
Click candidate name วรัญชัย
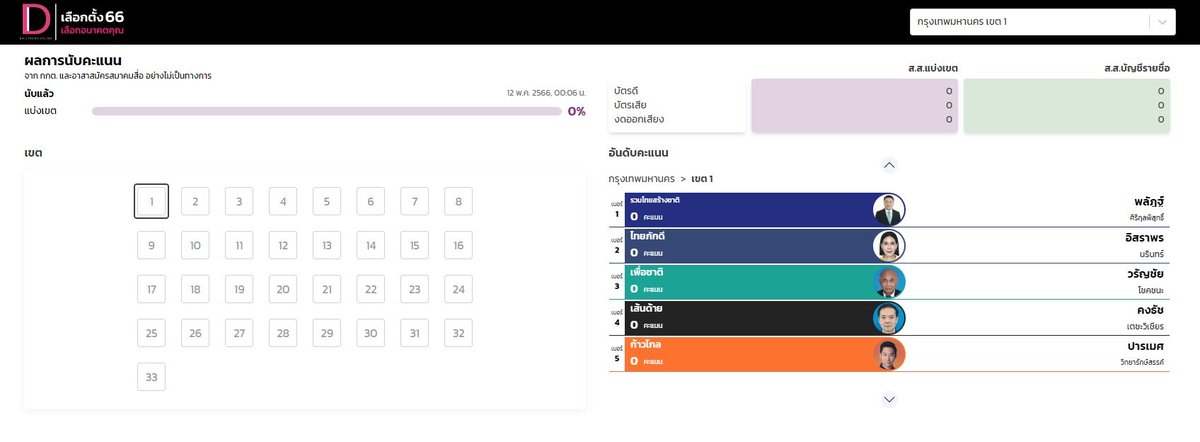(1147, 274)
